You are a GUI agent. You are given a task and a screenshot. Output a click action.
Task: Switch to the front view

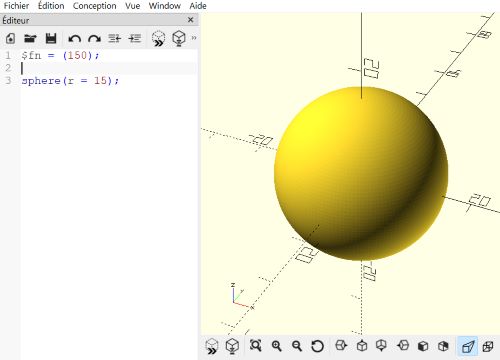coord(423,346)
